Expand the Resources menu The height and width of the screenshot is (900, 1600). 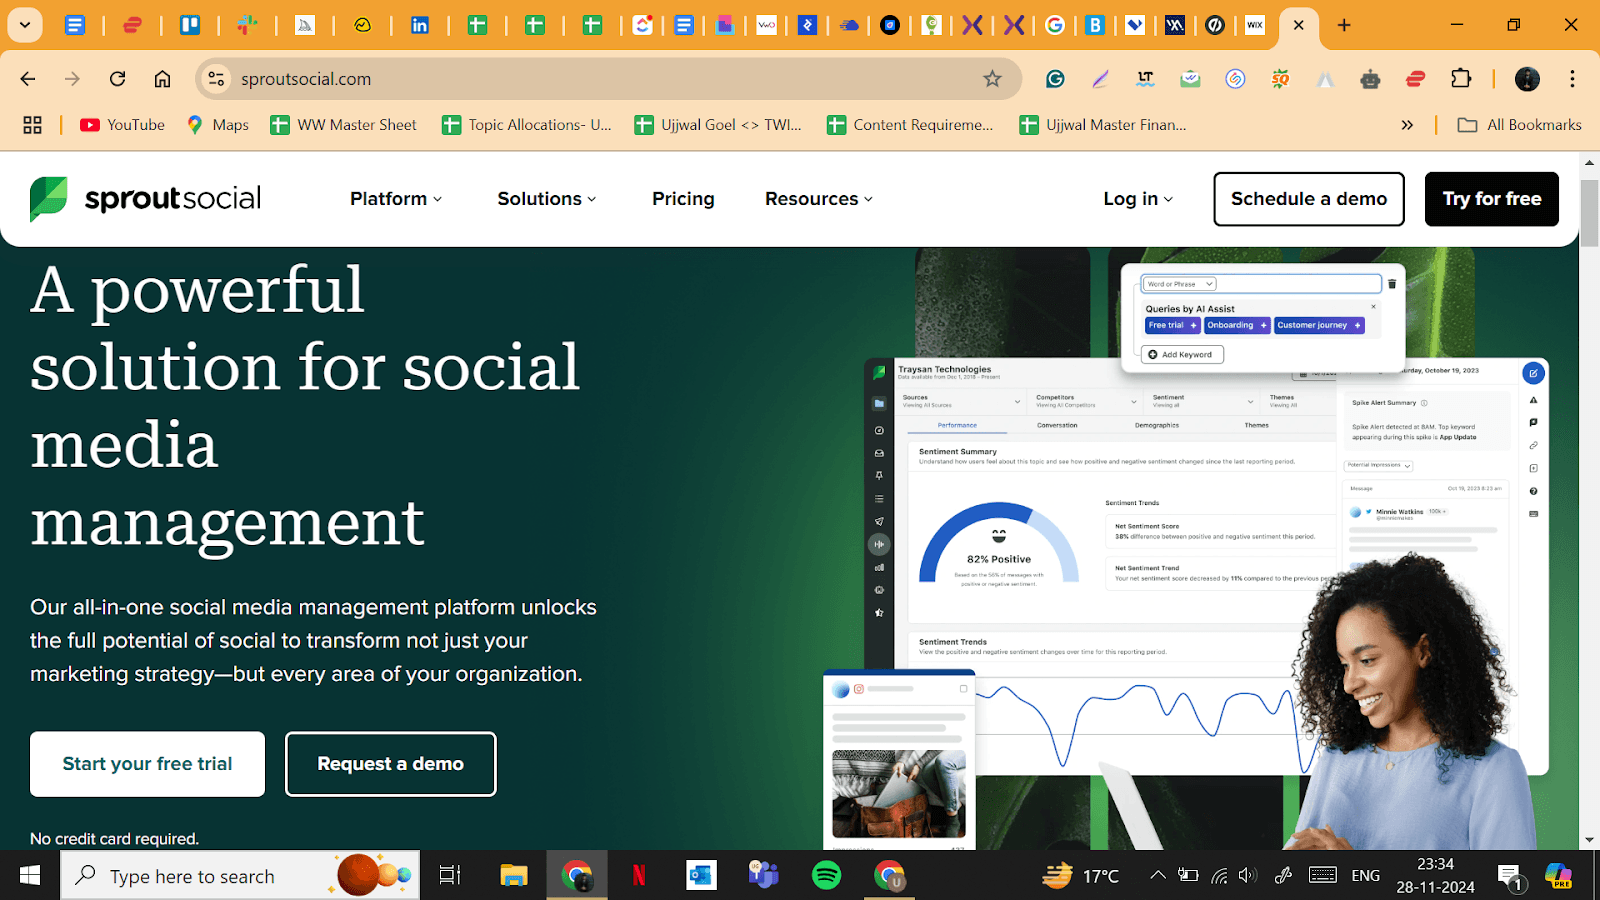point(819,199)
